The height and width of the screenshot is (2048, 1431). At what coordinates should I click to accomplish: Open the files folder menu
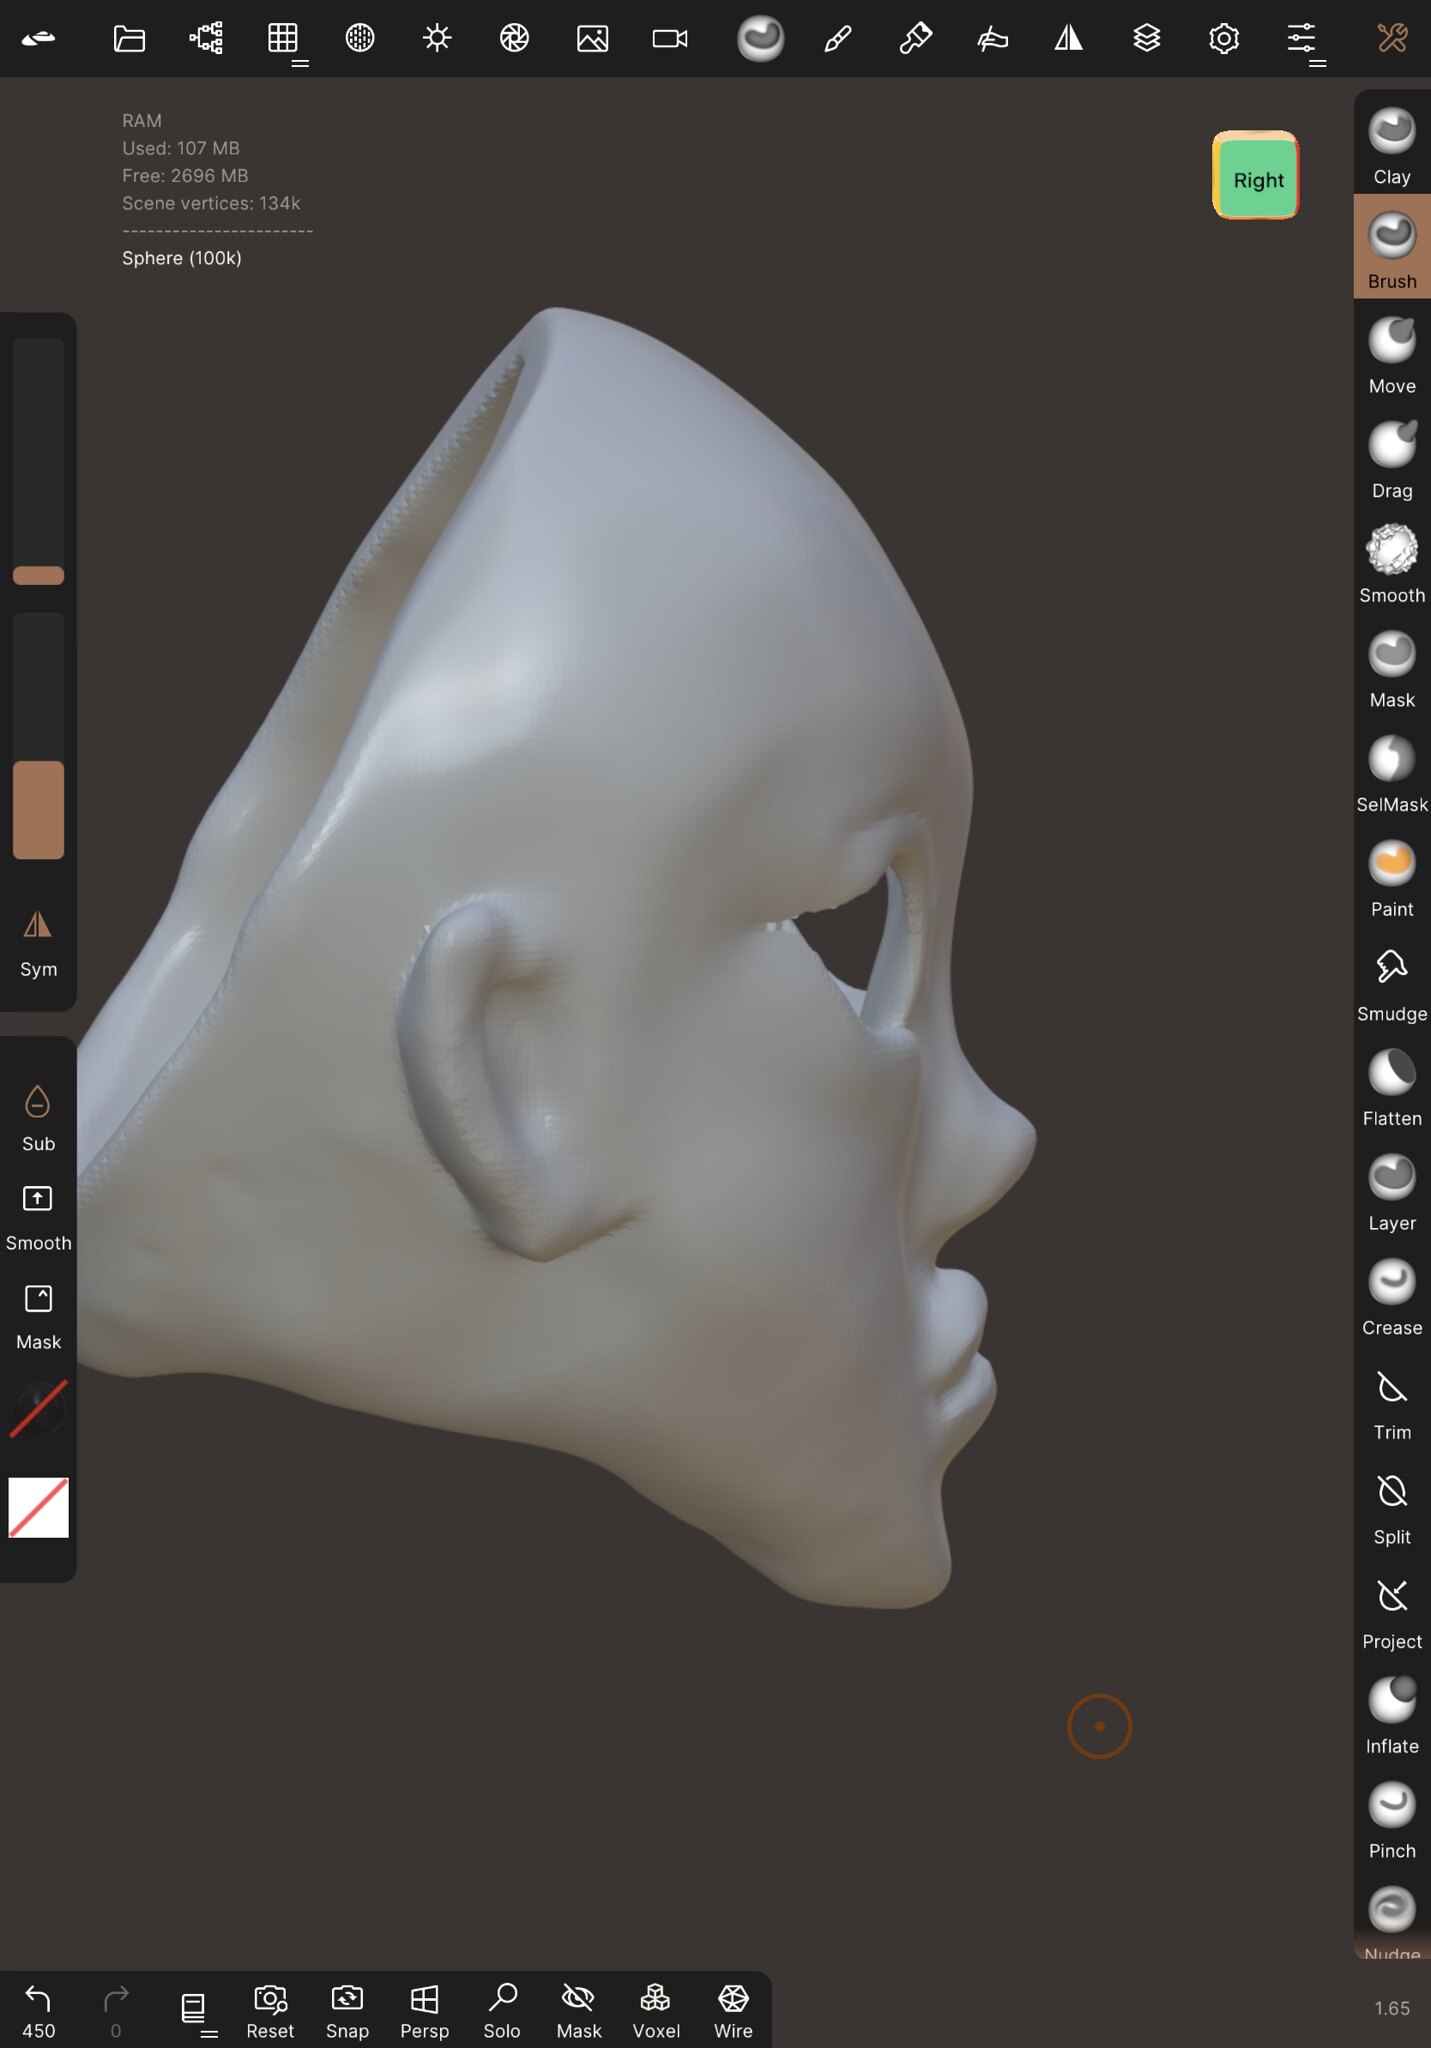(x=129, y=38)
